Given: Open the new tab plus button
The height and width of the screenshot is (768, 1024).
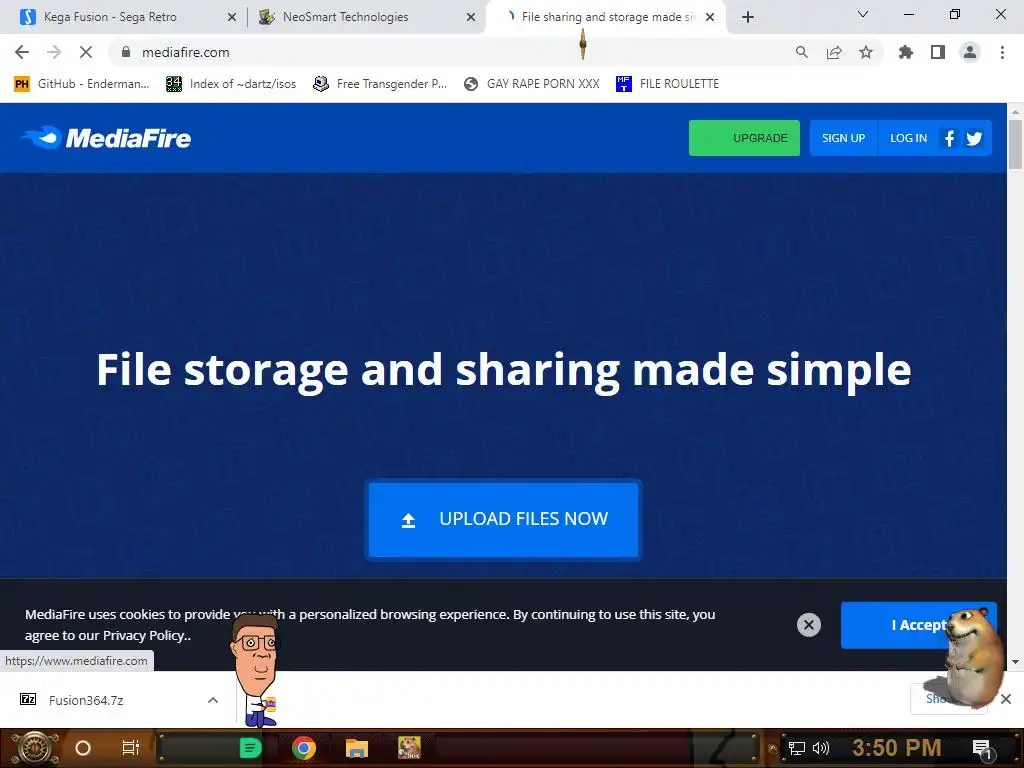Looking at the screenshot, I should [x=748, y=17].
